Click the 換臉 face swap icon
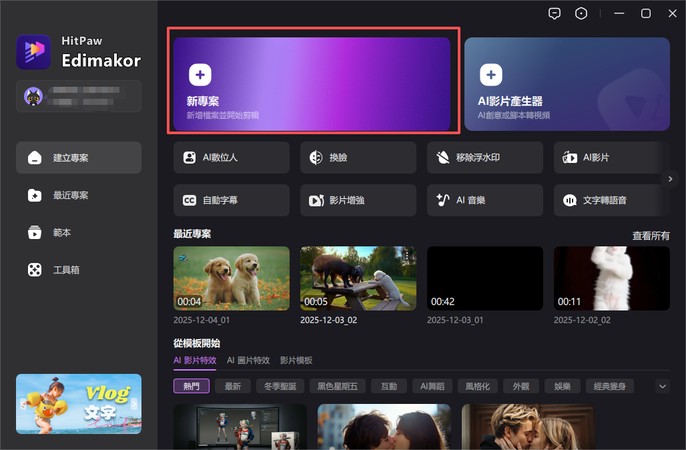Image resolution: width=686 pixels, height=450 pixels. pyautogui.click(x=316, y=157)
